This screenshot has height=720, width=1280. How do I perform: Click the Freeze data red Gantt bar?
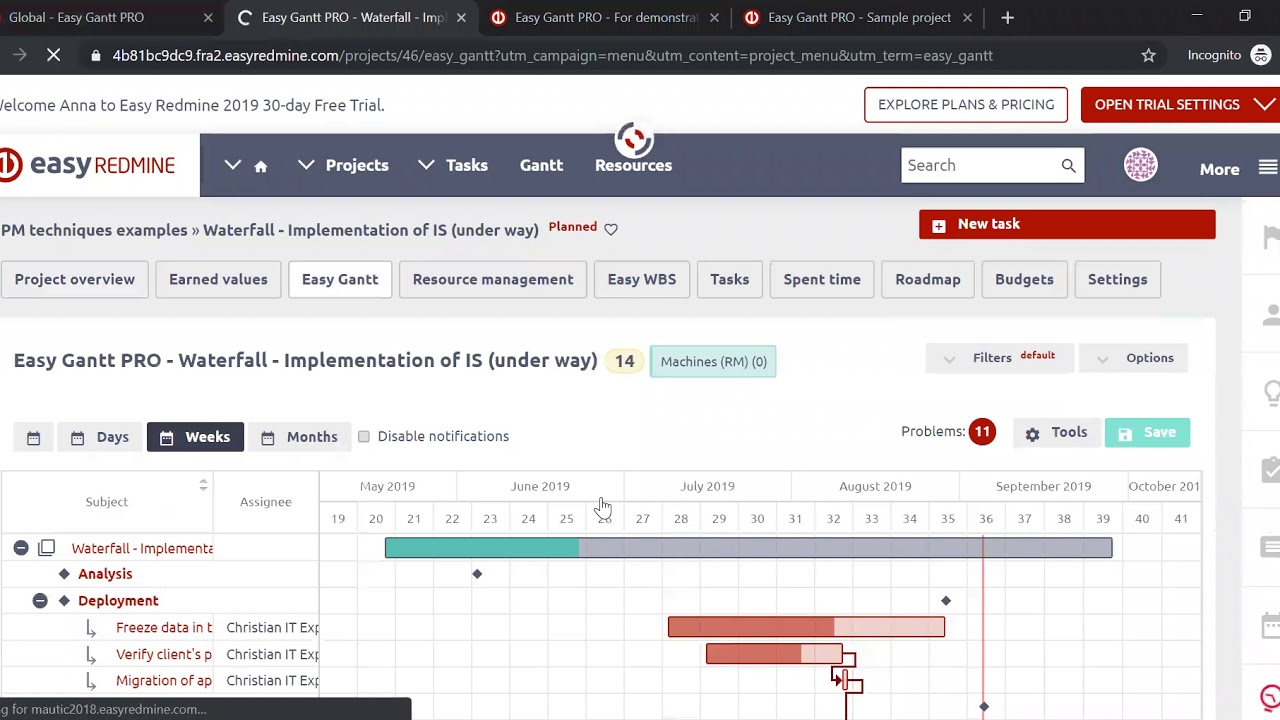(806, 628)
